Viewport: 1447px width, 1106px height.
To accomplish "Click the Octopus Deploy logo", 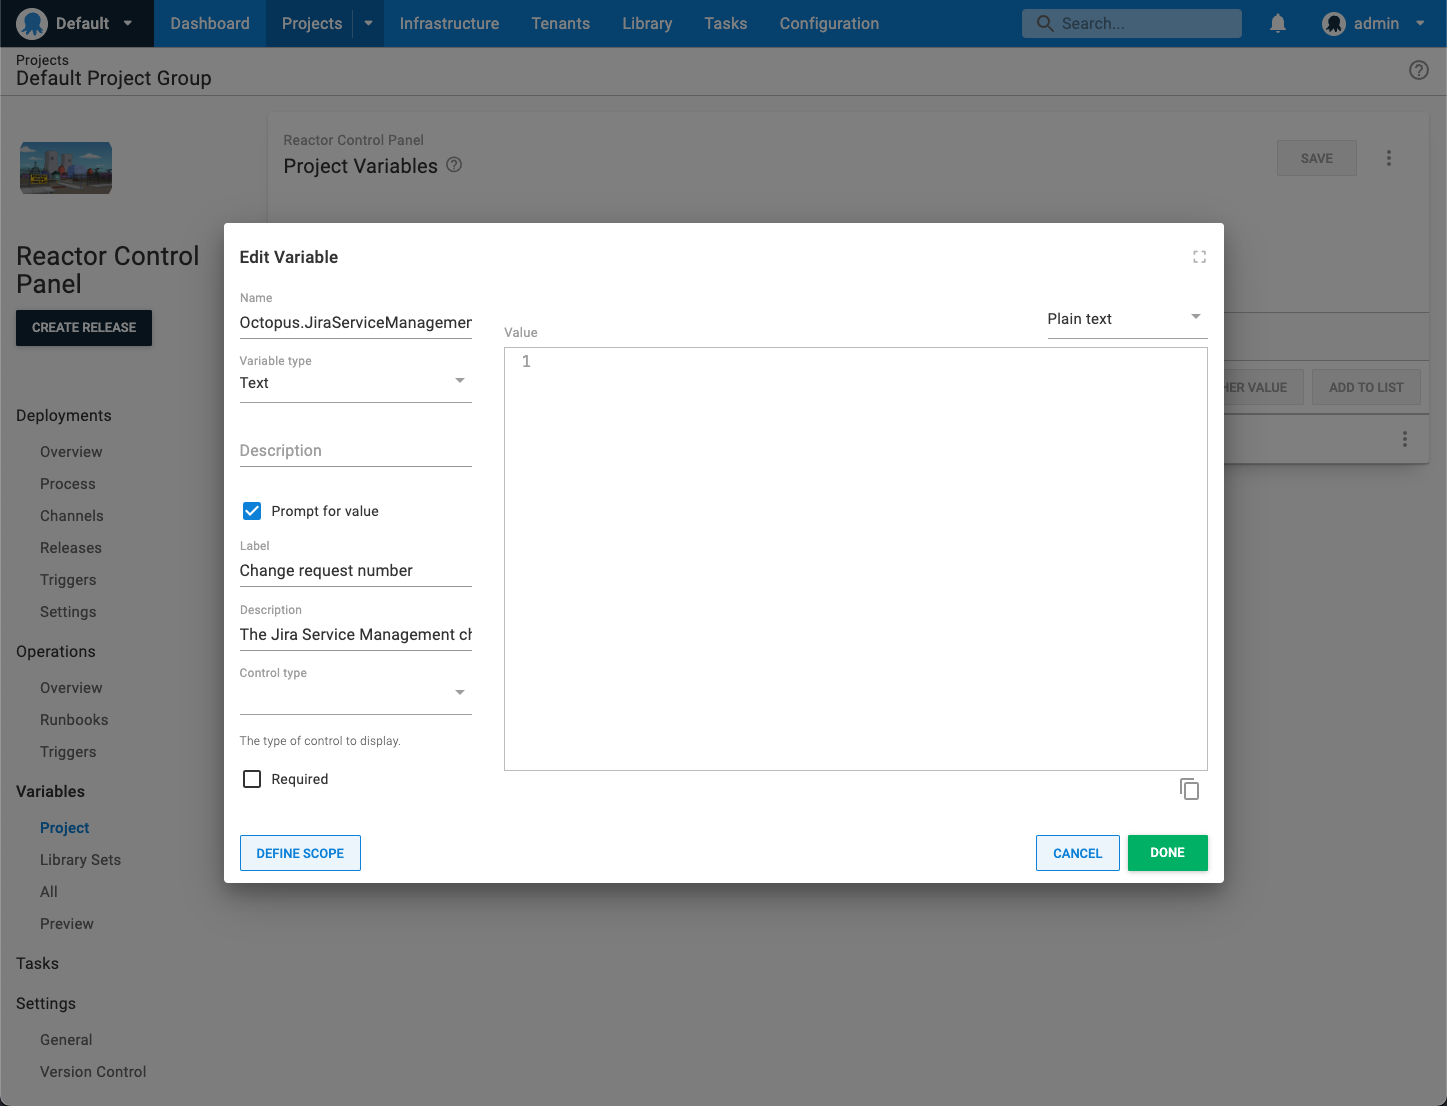I will (x=31, y=23).
